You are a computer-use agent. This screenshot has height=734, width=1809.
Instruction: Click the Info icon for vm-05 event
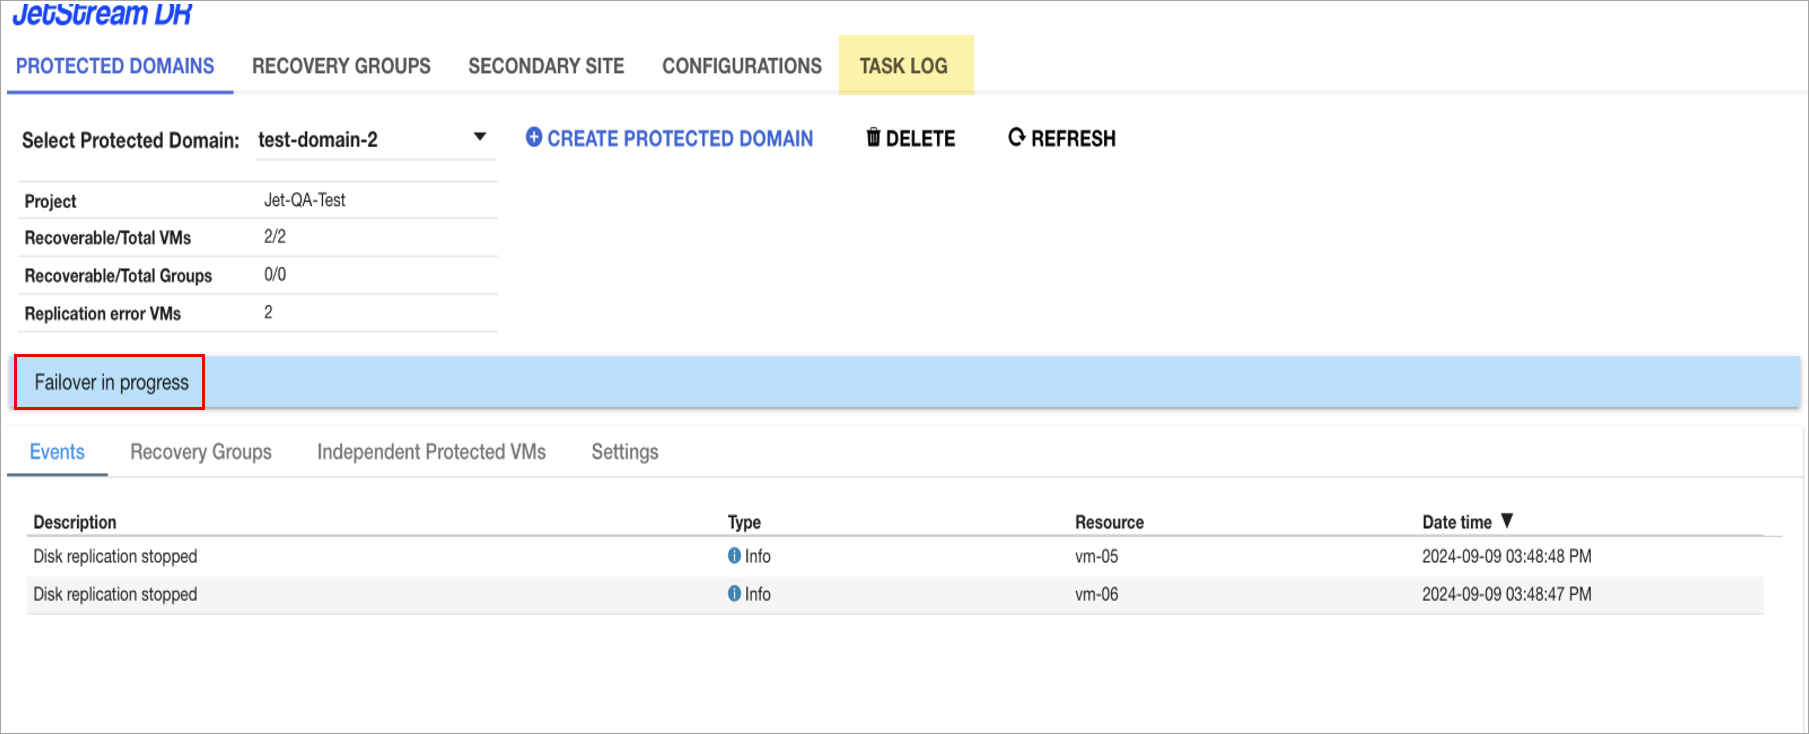734,556
